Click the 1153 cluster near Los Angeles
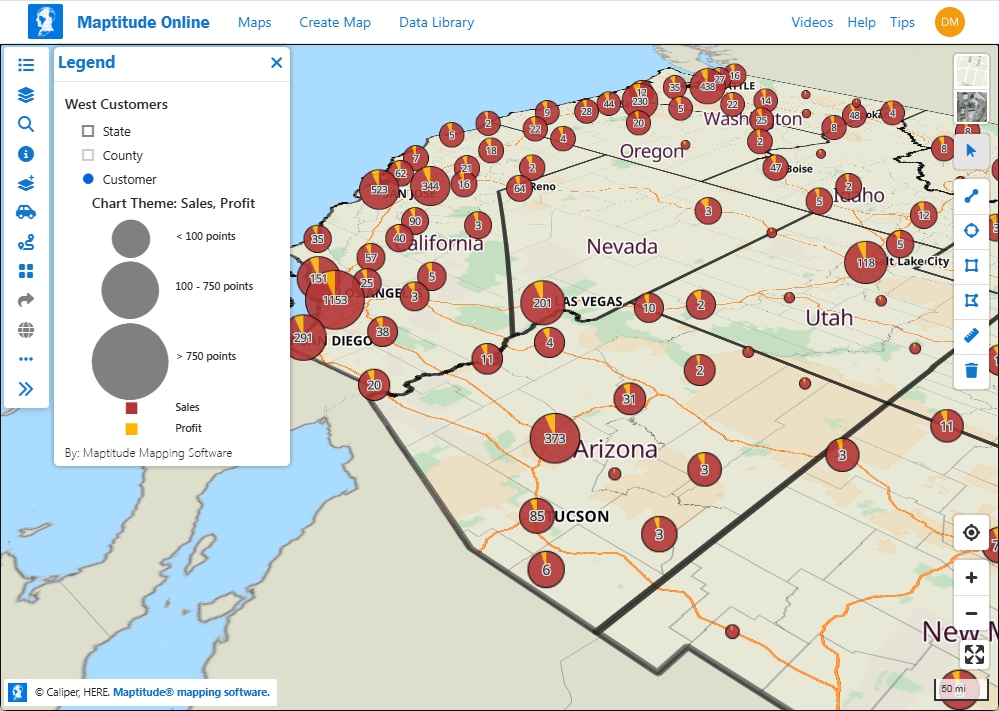The width and height of the screenshot is (999, 711). click(335, 299)
